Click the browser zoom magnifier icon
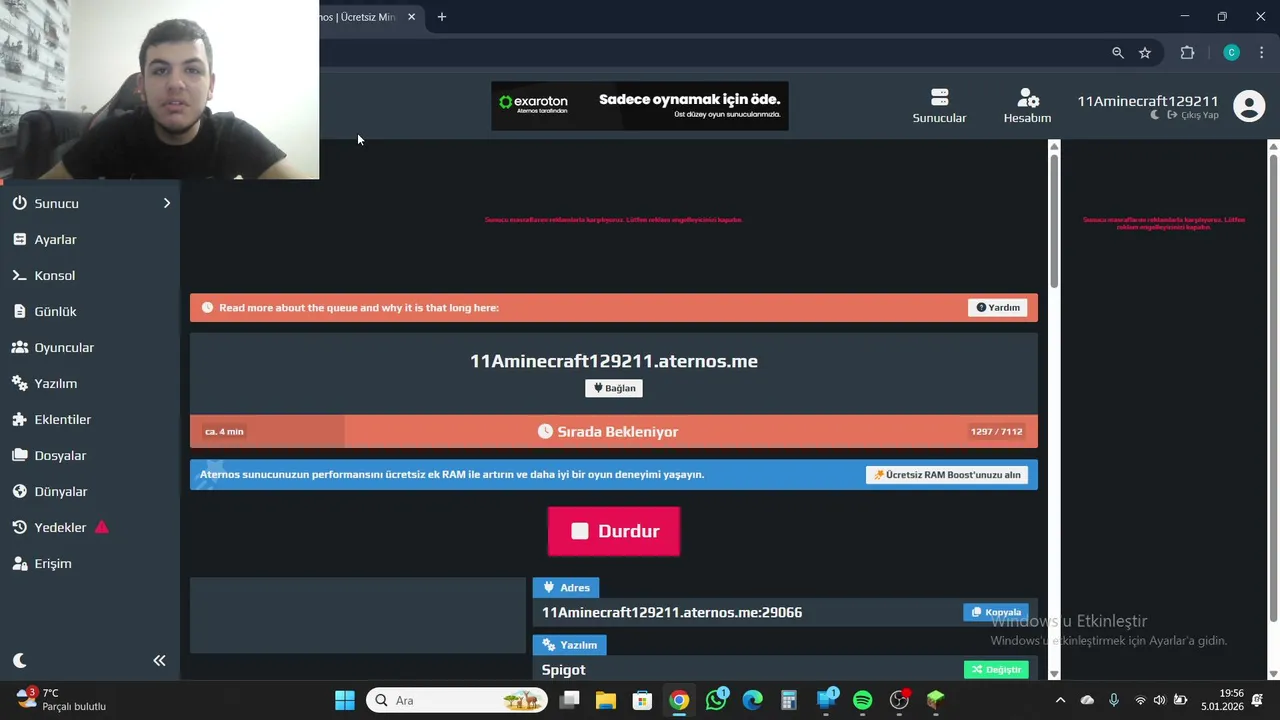The width and height of the screenshot is (1280, 720). (x=1118, y=53)
